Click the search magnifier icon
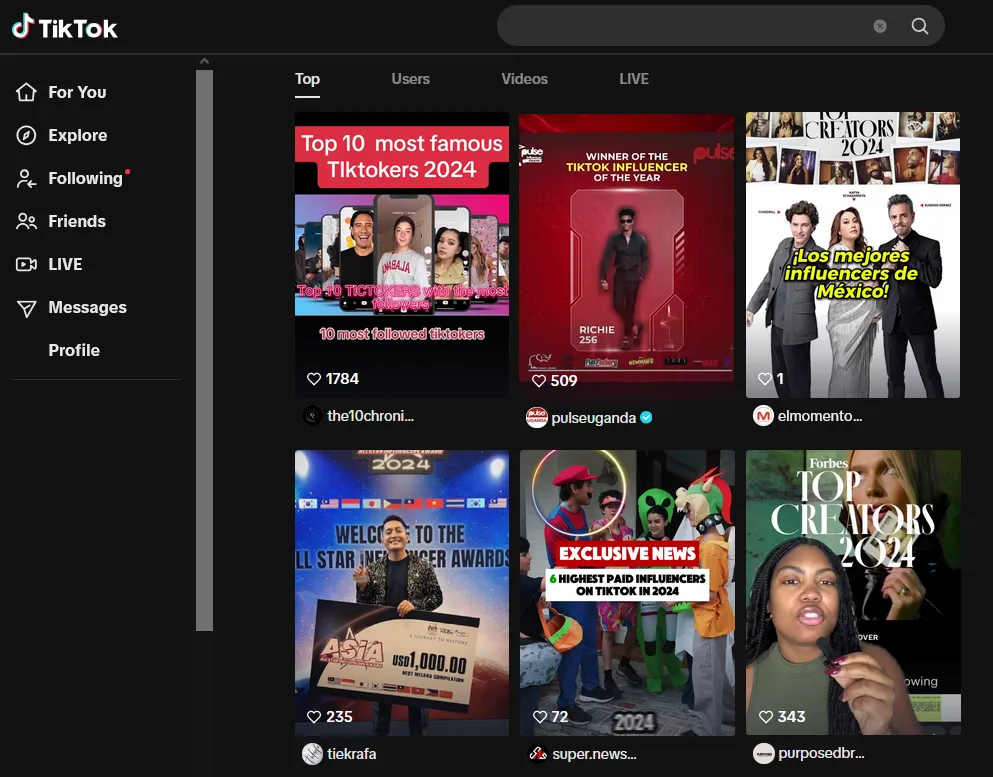This screenshot has height=777, width=993. (920, 26)
